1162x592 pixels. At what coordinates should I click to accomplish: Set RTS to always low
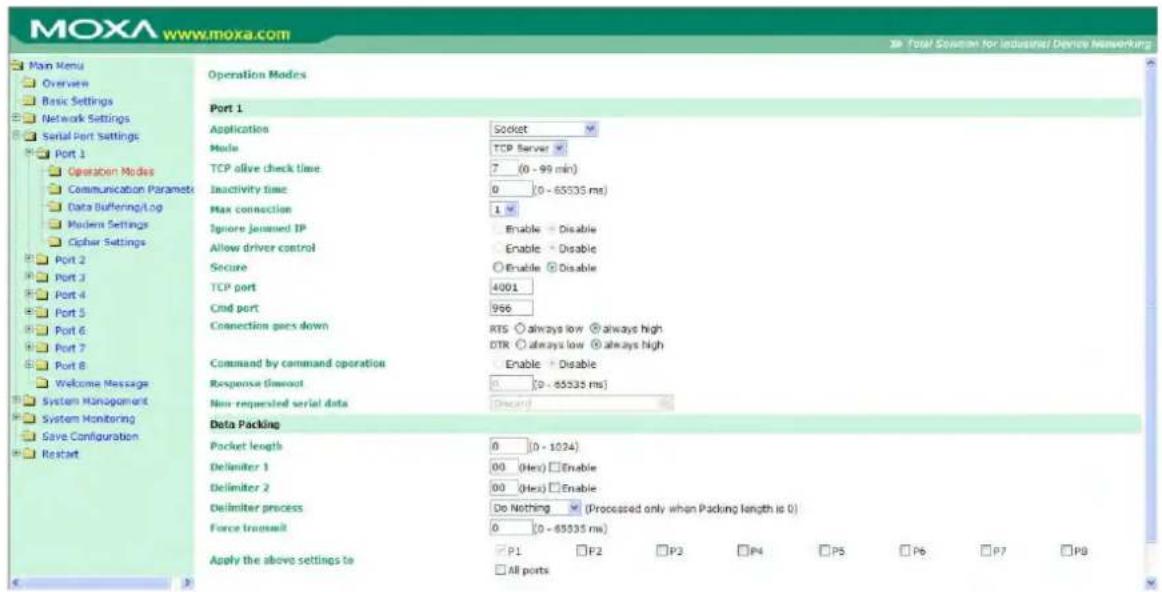tap(519, 328)
